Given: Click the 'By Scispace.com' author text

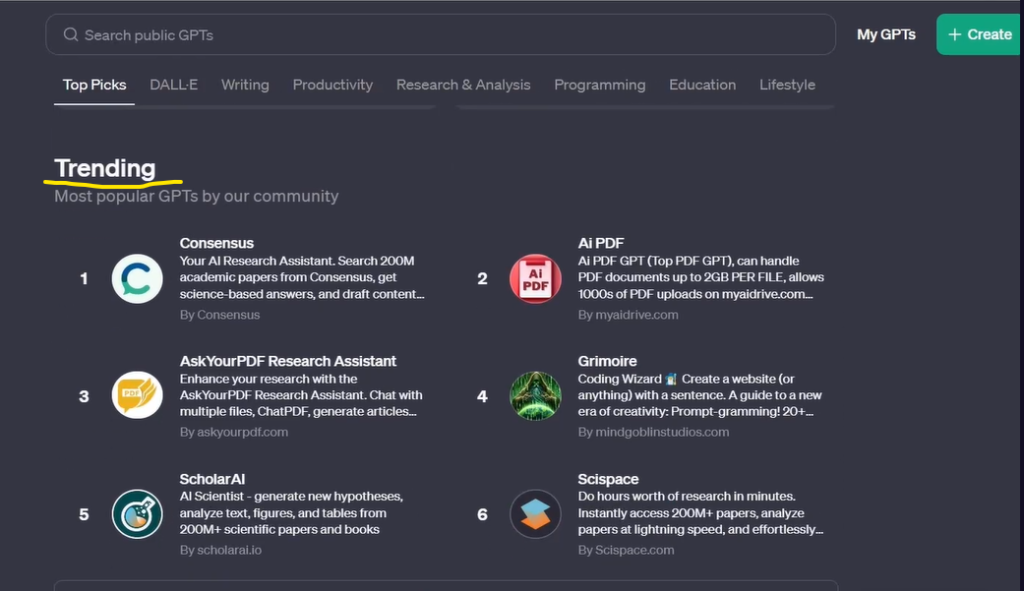Looking at the screenshot, I should (x=626, y=550).
